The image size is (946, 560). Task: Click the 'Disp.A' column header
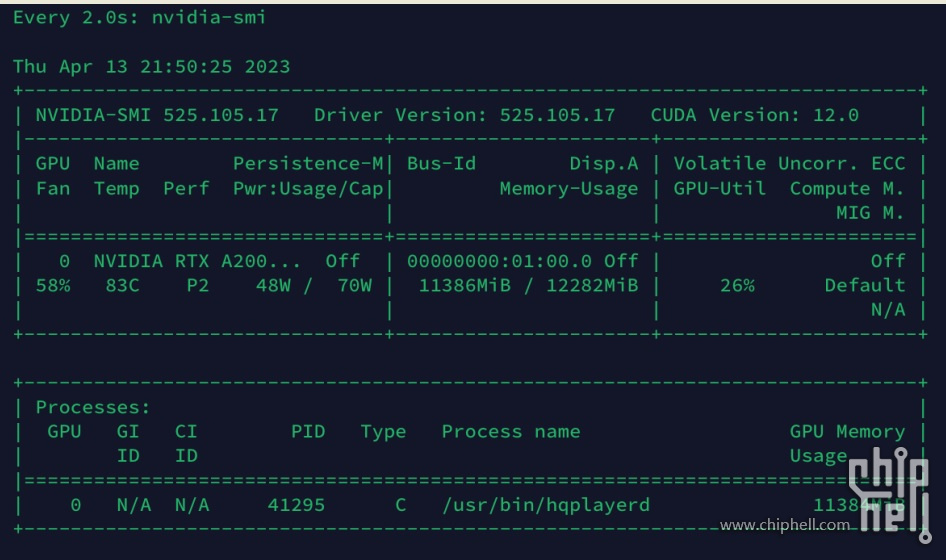[604, 164]
